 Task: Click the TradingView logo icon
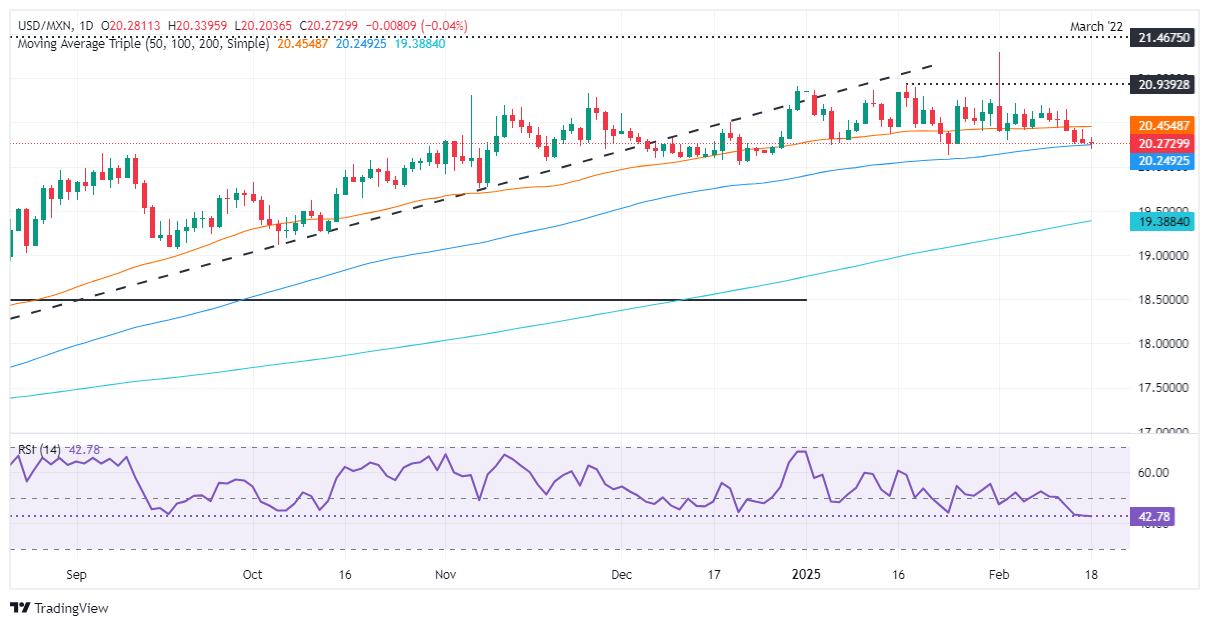pos(19,608)
